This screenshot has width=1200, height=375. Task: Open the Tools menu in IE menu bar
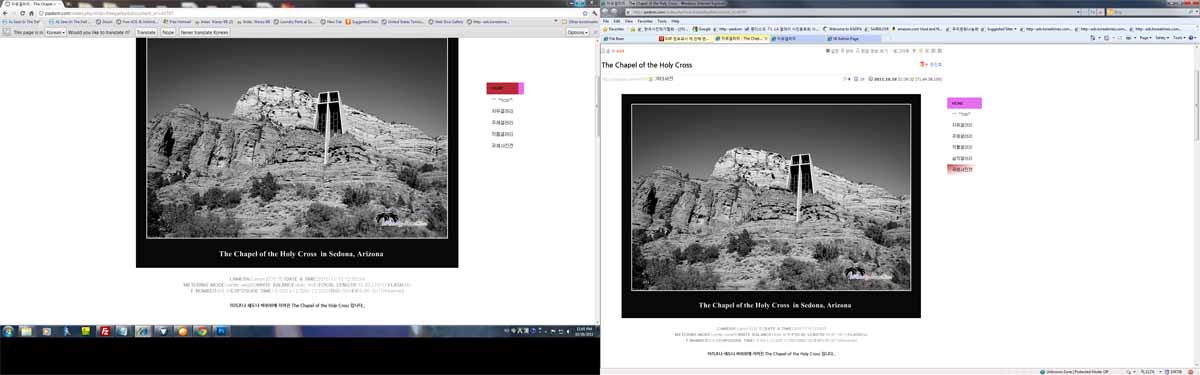tap(662, 21)
